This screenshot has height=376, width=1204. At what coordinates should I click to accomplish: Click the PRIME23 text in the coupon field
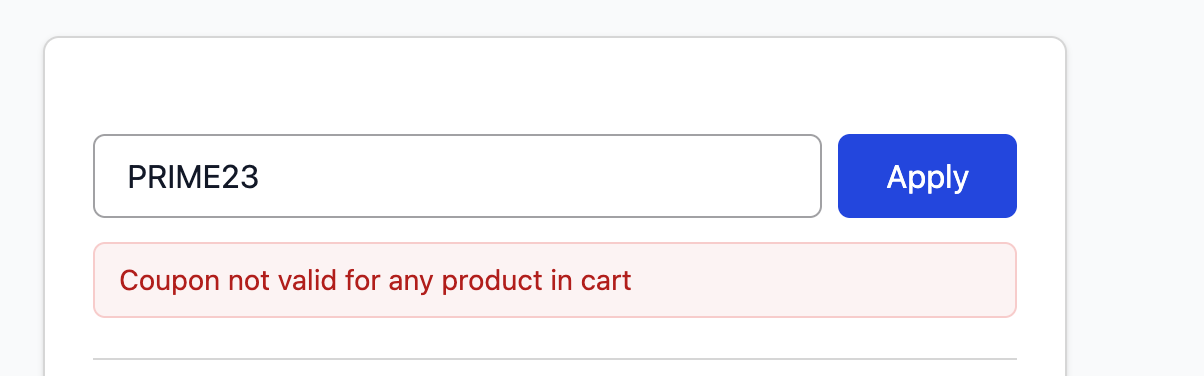click(x=194, y=177)
